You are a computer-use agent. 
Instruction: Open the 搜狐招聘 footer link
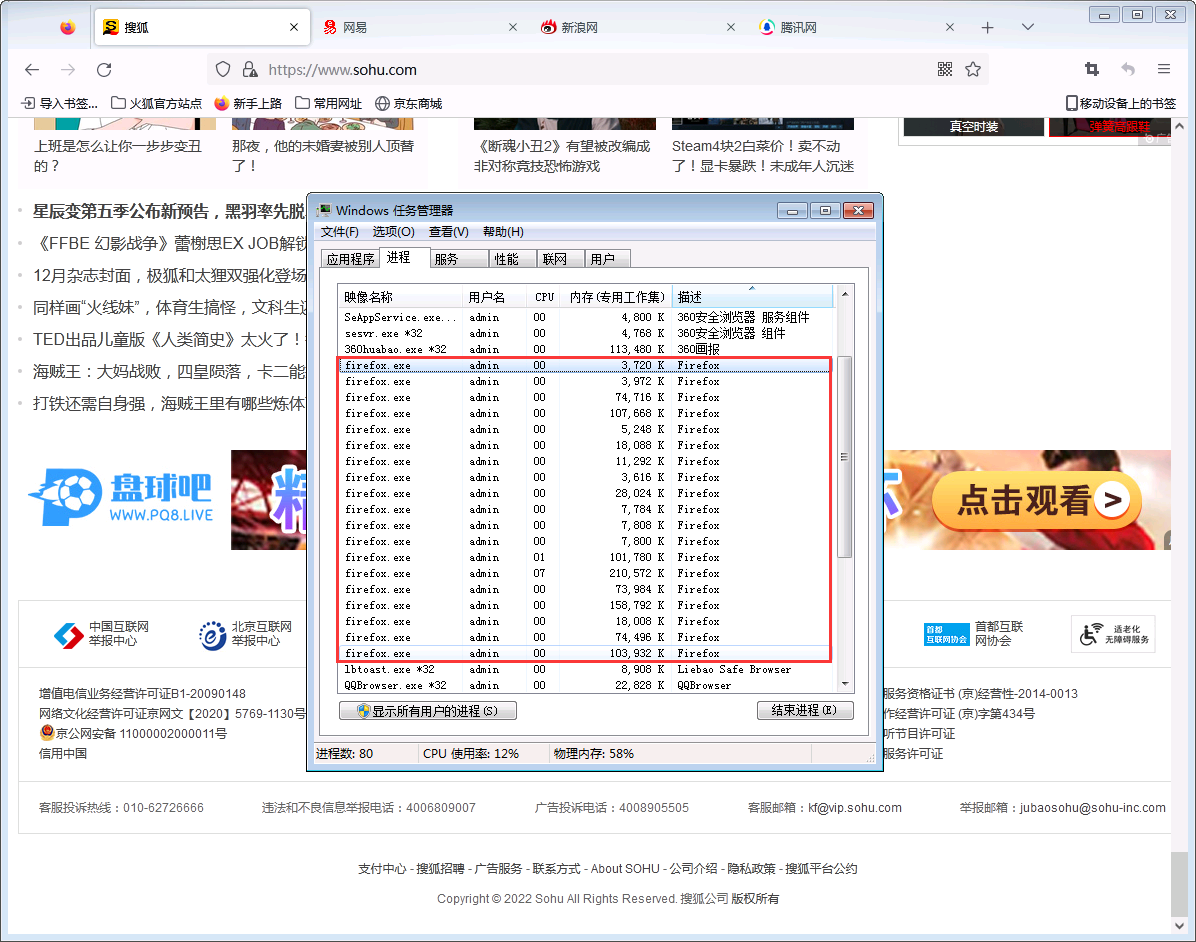tap(440, 869)
